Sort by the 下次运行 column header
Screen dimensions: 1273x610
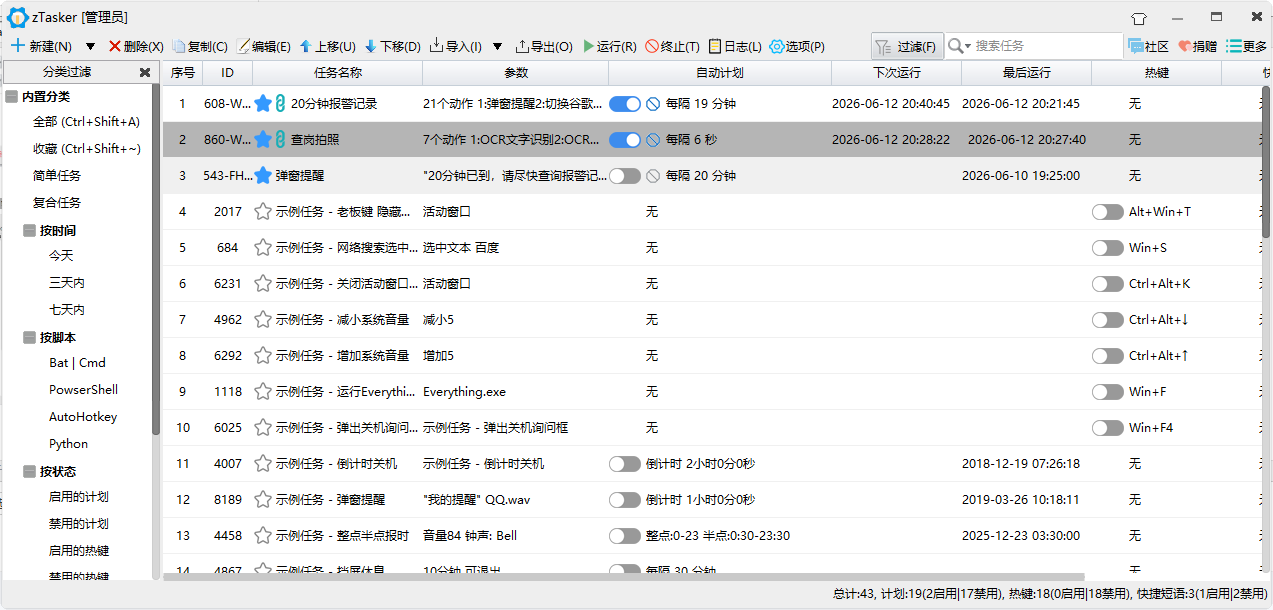[896, 73]
